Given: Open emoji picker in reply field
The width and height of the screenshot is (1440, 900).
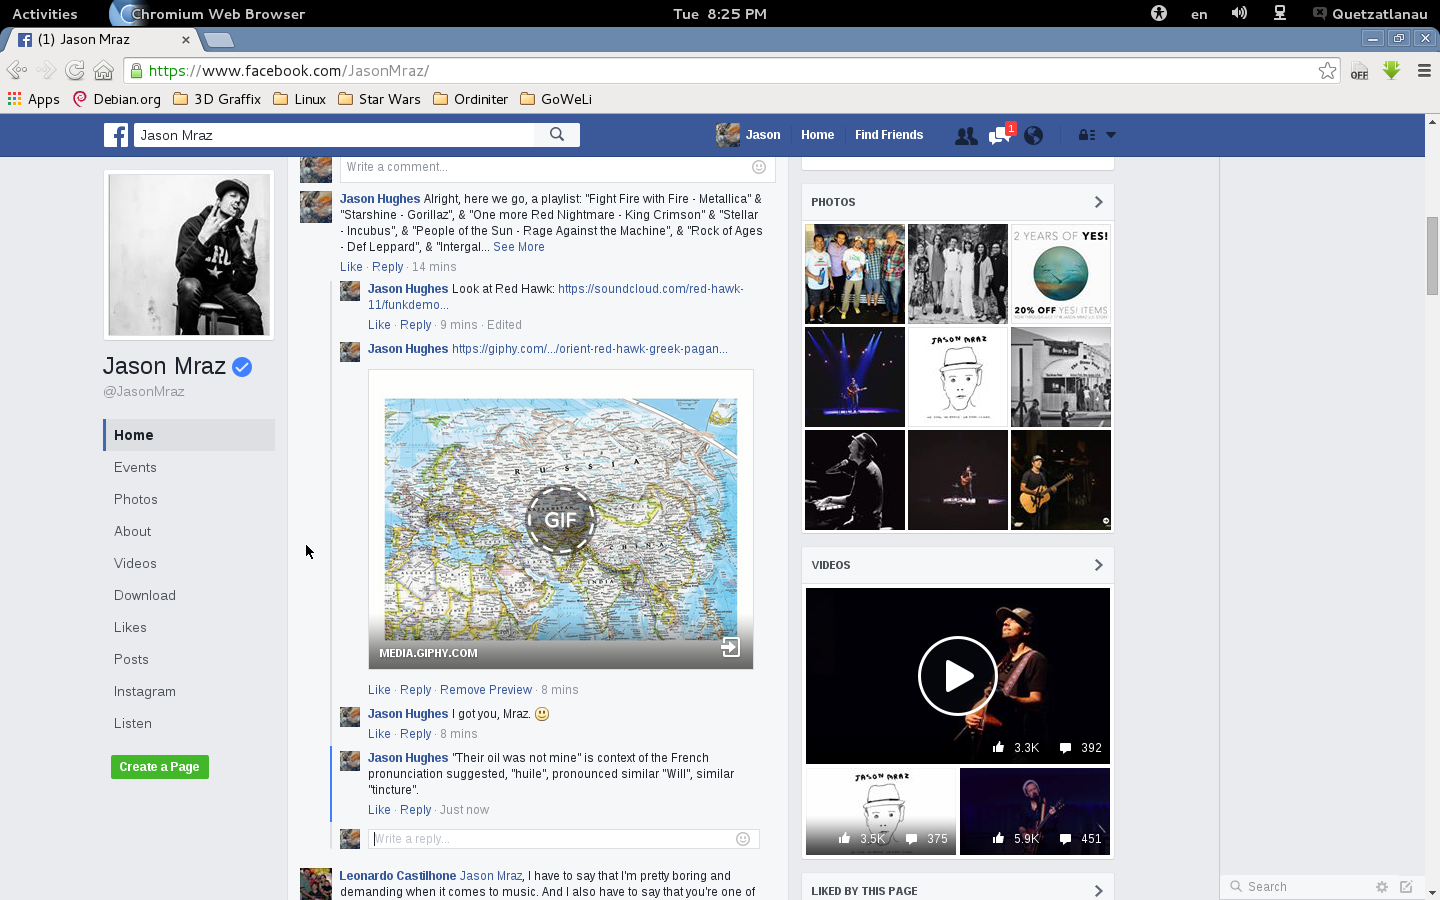Looking at the screenshot, I should coord(743,839).
